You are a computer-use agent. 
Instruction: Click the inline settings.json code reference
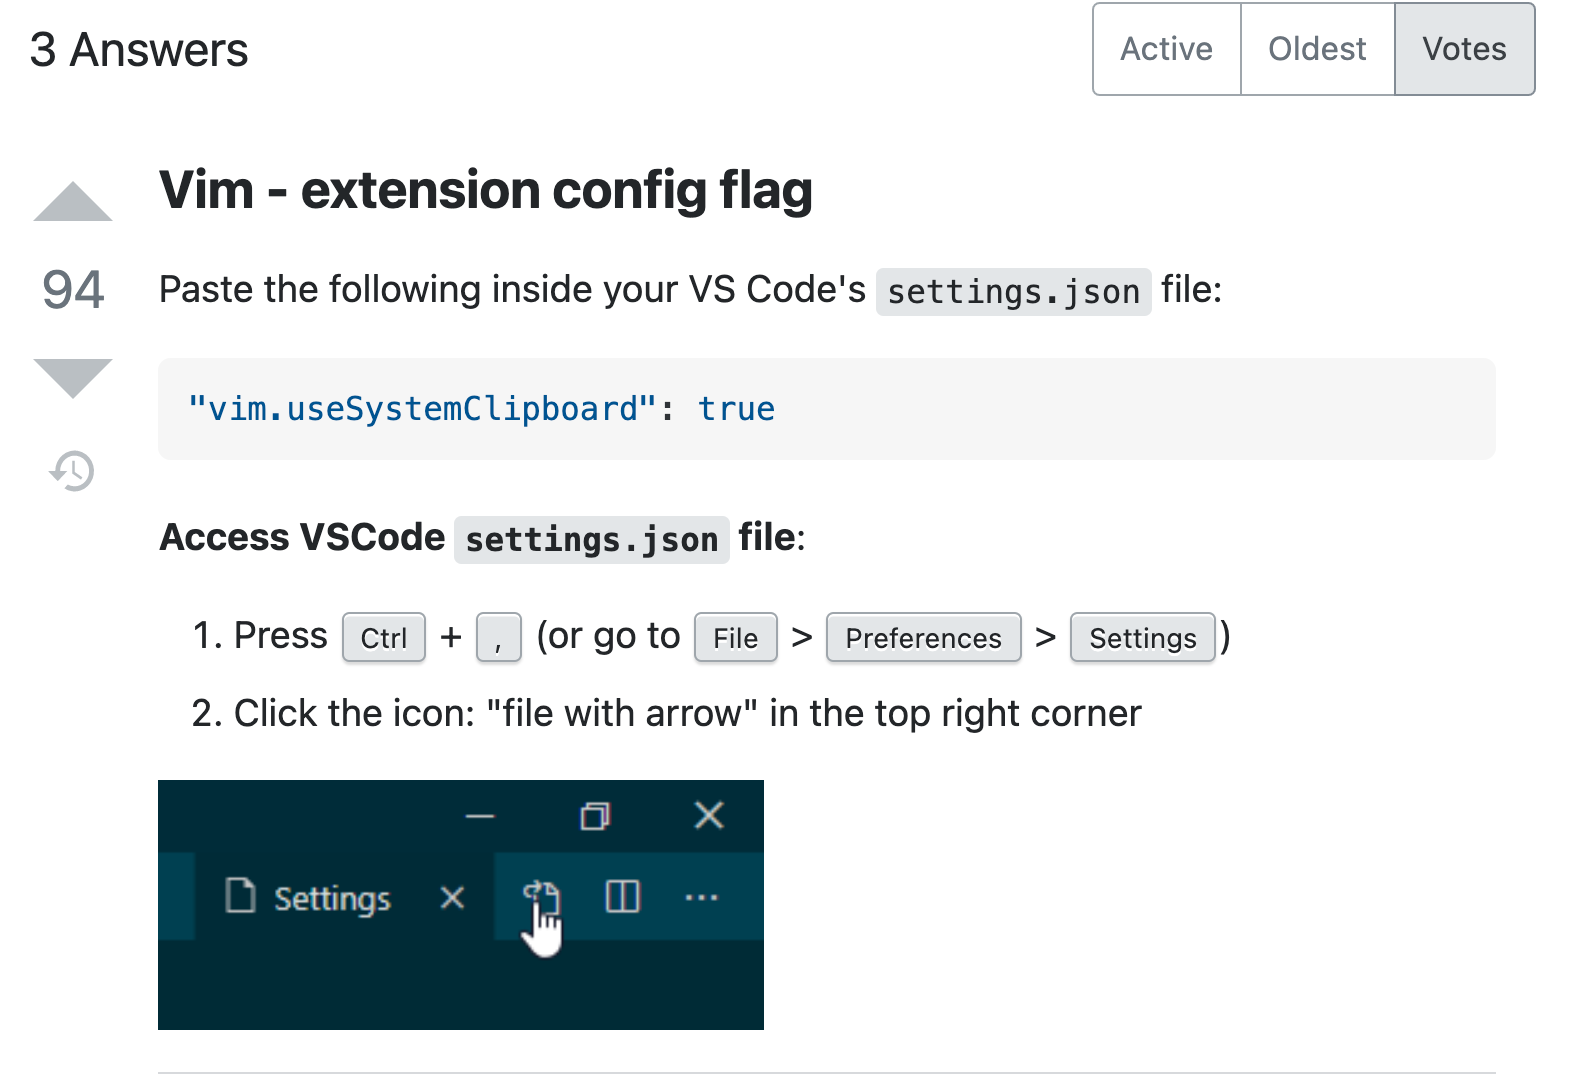click(1012, 290)
